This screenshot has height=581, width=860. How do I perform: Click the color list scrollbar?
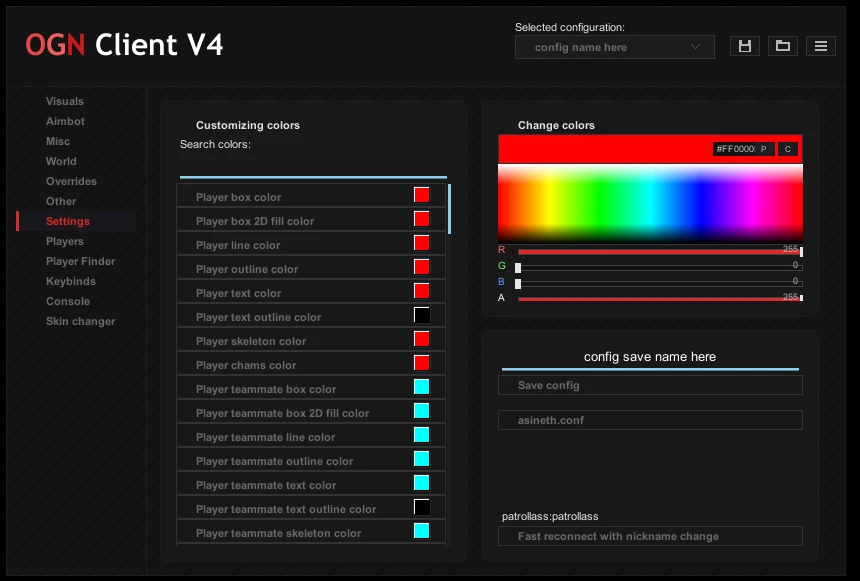tap(449, 209)
